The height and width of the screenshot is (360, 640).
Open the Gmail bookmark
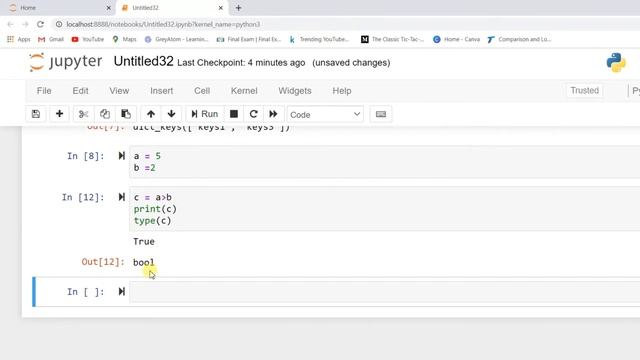[51, 39]
